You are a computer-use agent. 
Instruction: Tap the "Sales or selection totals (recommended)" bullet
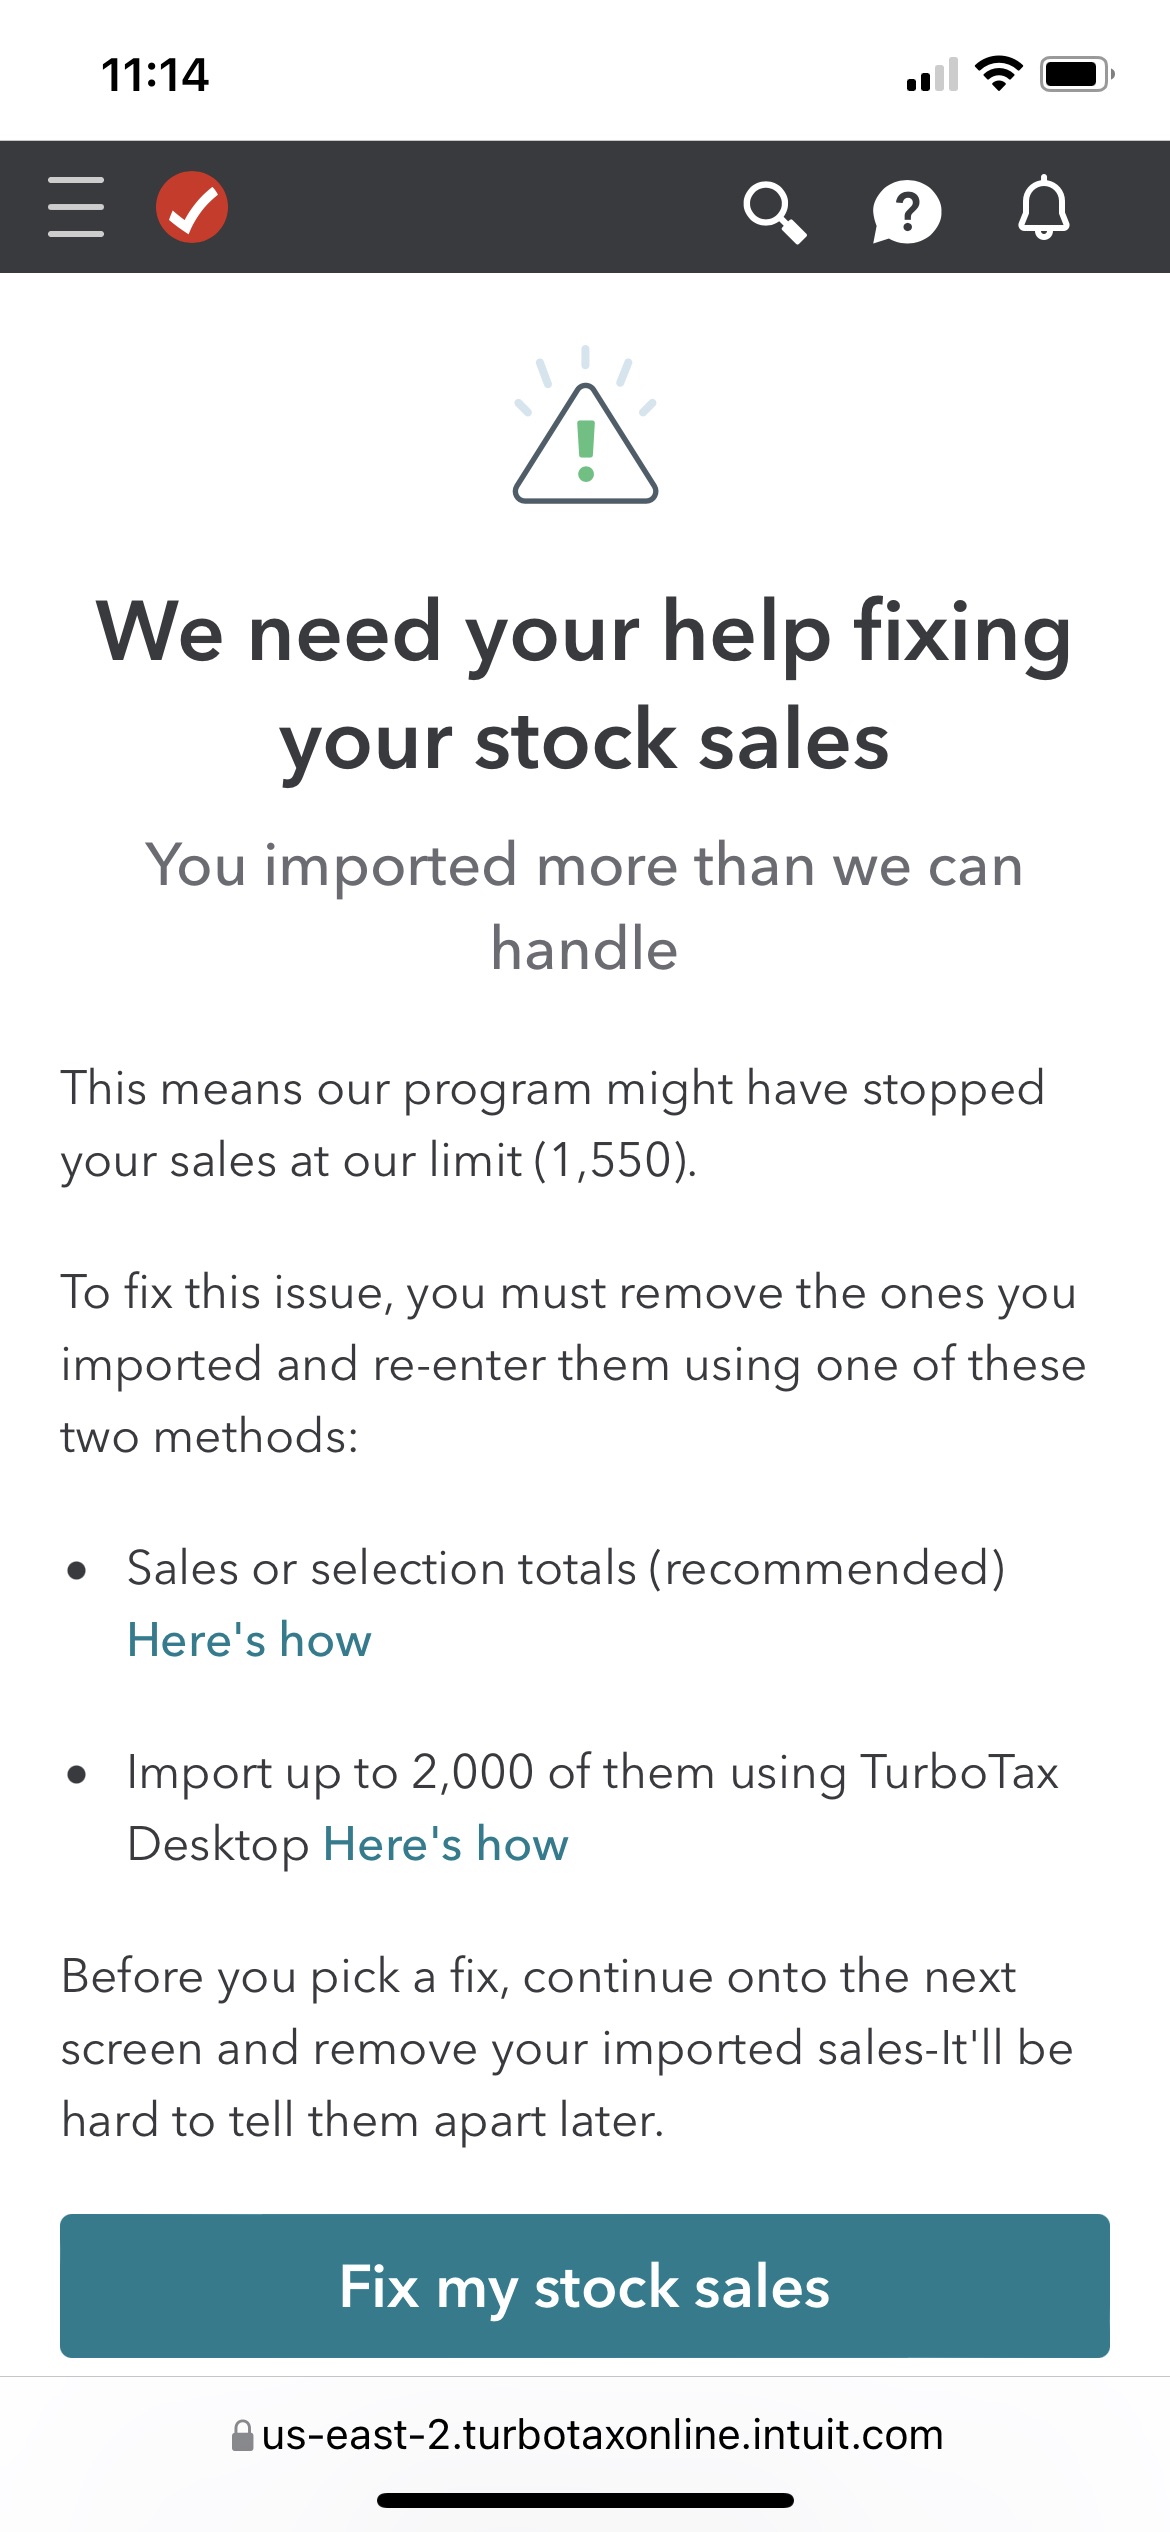(x=566, y=1568)
